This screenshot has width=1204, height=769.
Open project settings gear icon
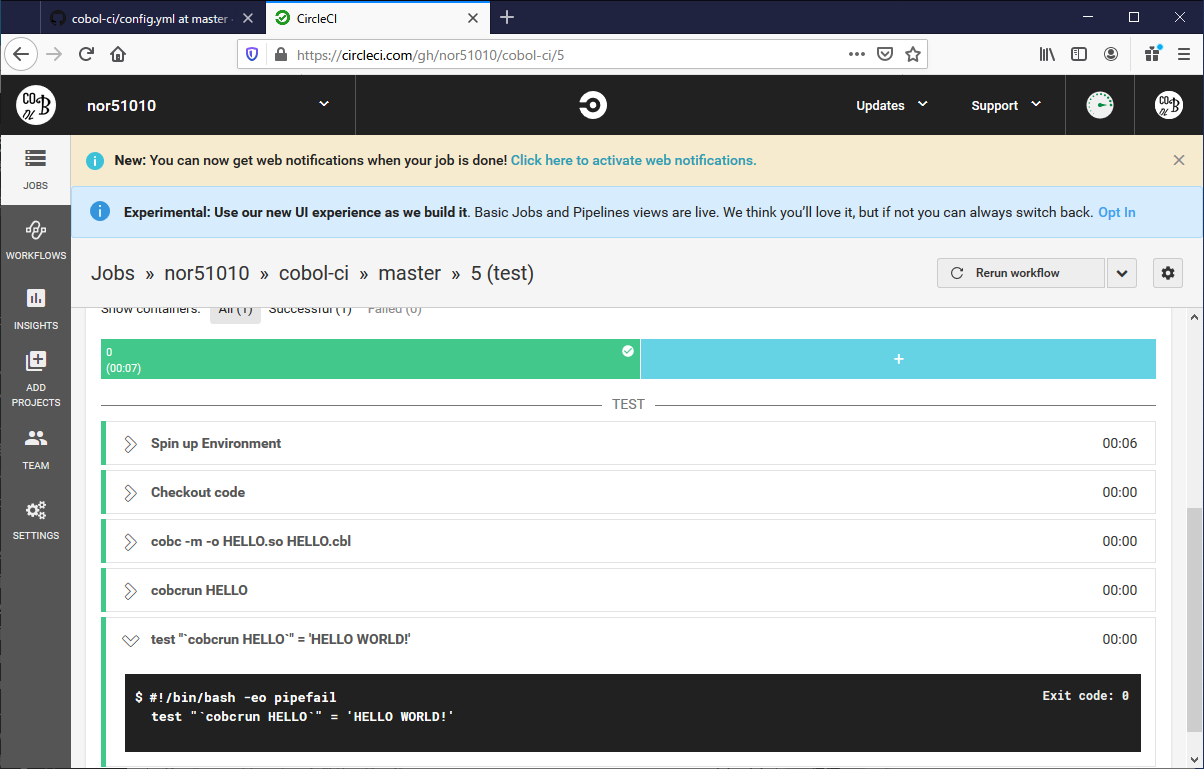point(1168,273)
